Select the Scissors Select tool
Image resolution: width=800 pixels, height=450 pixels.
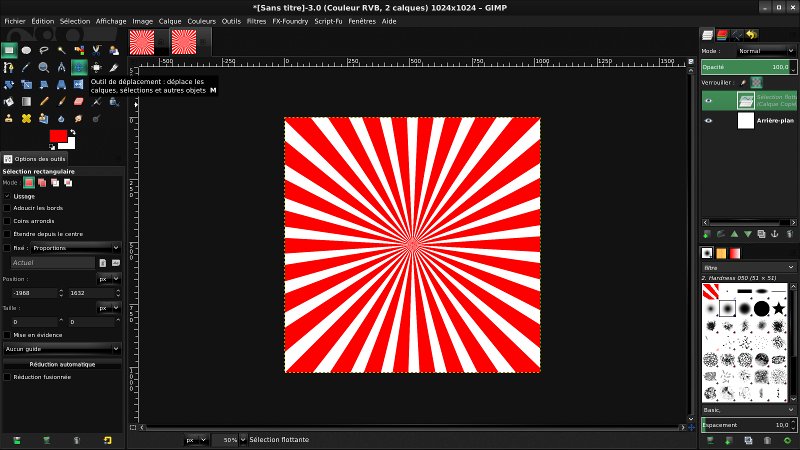pyautogui.click(x=96, y=50)
